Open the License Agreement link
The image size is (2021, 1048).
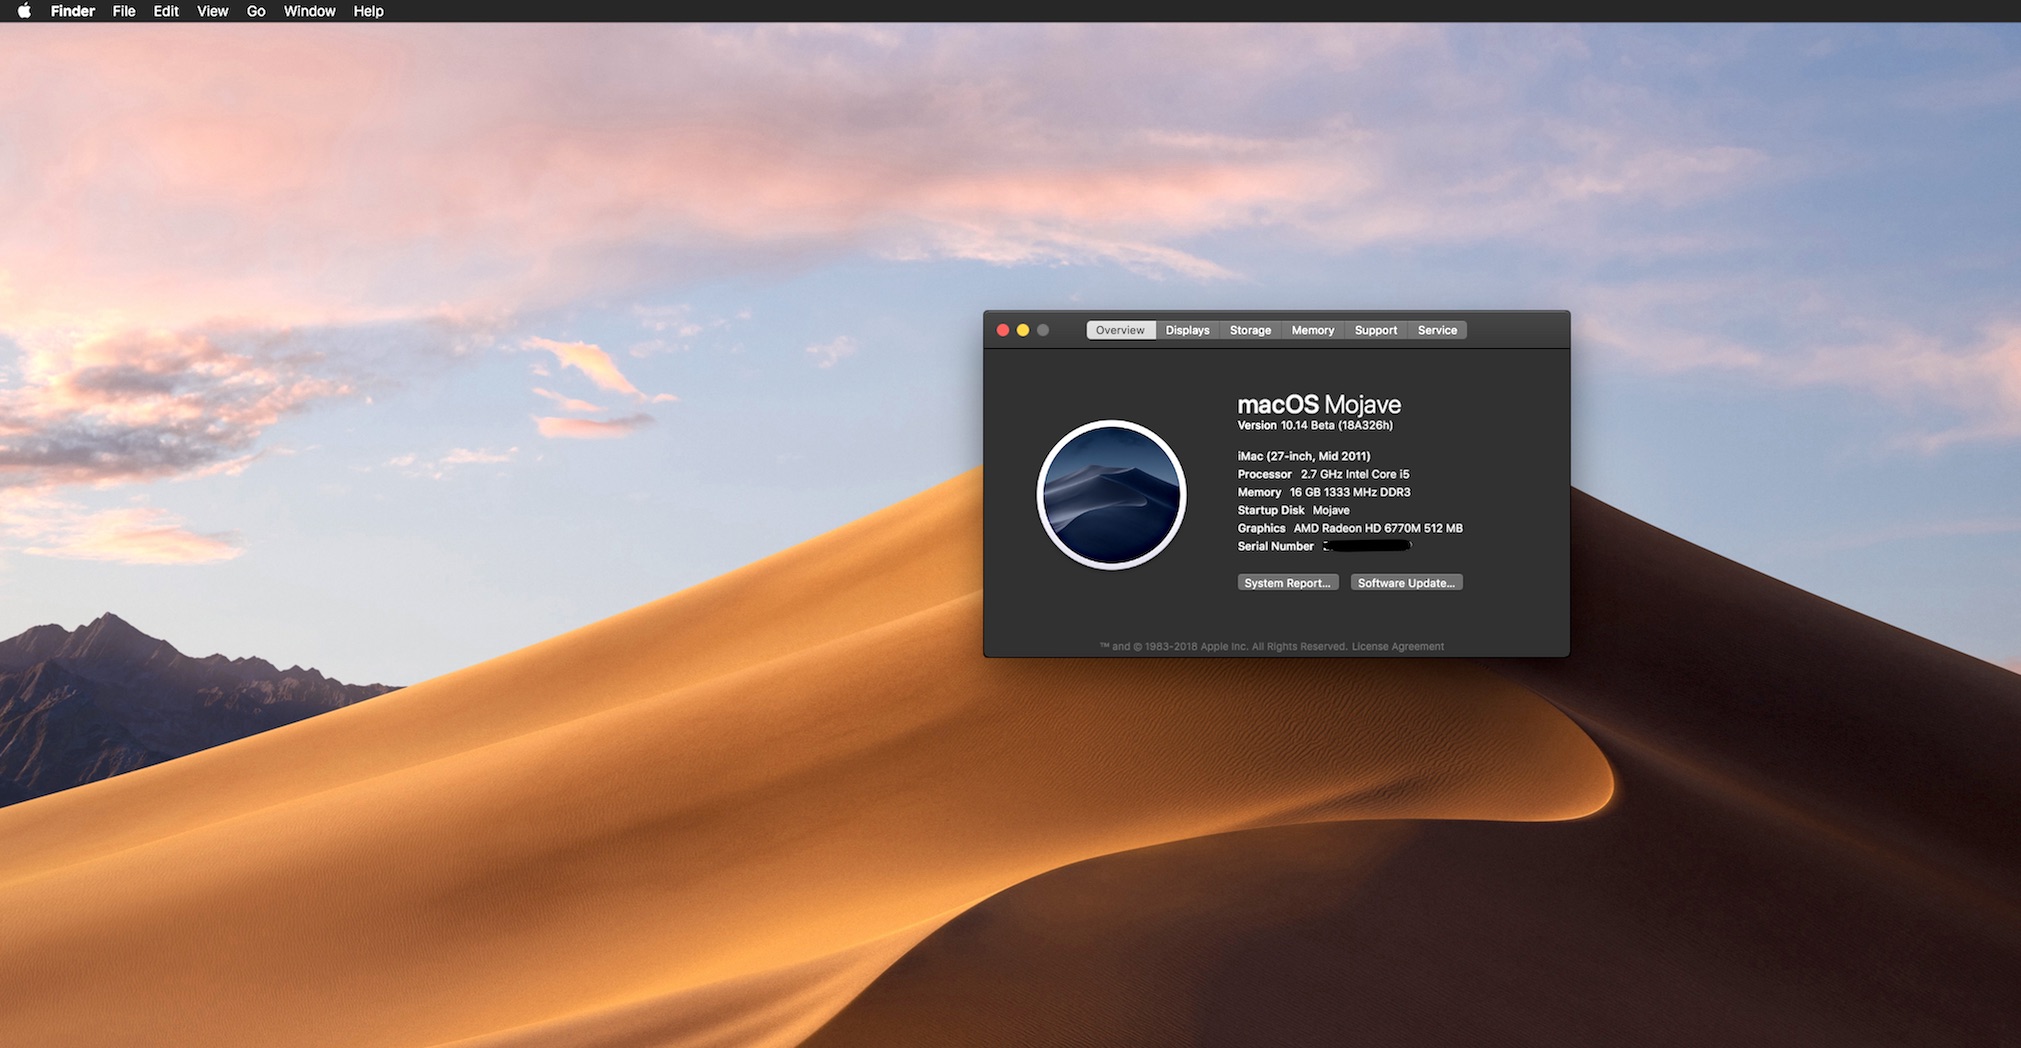[x=1398, y=646]
